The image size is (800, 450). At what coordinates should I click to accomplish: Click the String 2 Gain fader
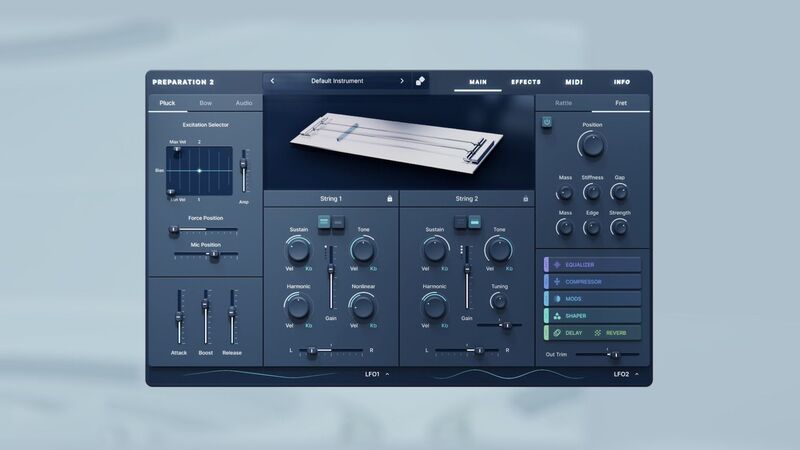pyautogui.click(x=466, y=277)
